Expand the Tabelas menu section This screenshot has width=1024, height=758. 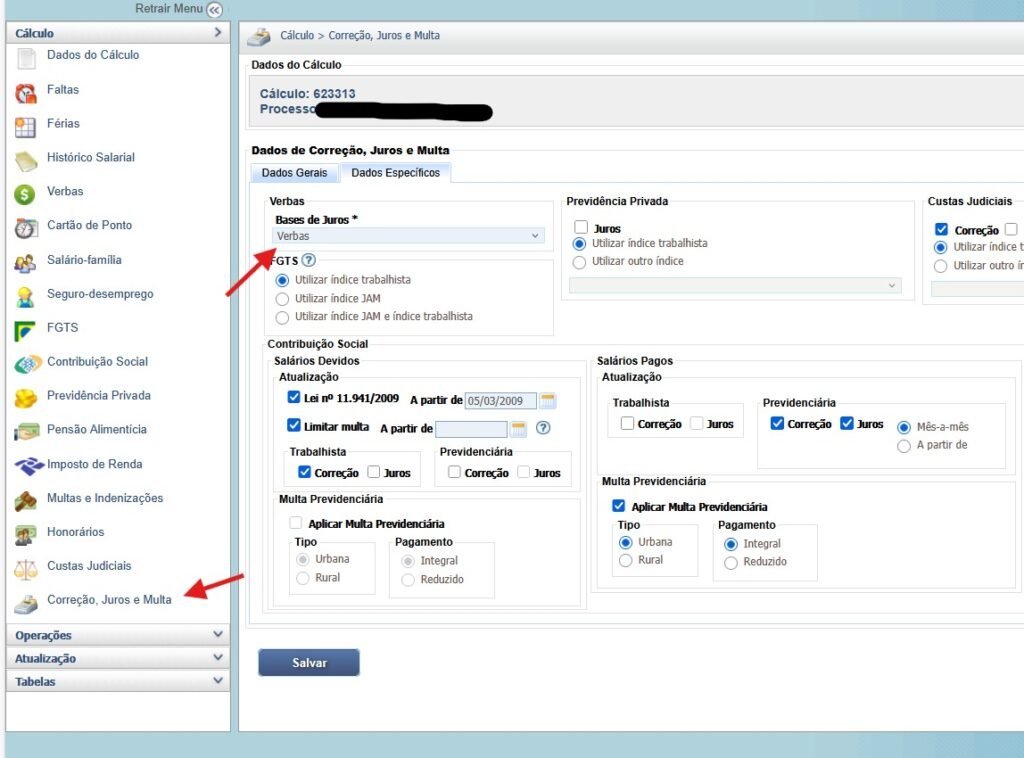pyautogui.click(x=117, y=681)
